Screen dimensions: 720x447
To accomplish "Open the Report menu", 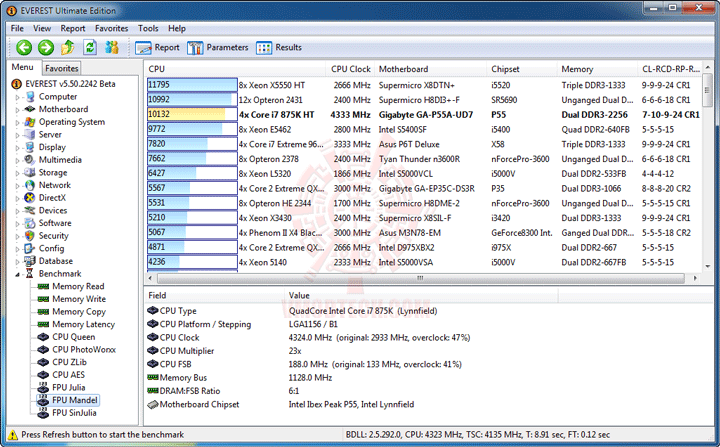I will [73, 28].
